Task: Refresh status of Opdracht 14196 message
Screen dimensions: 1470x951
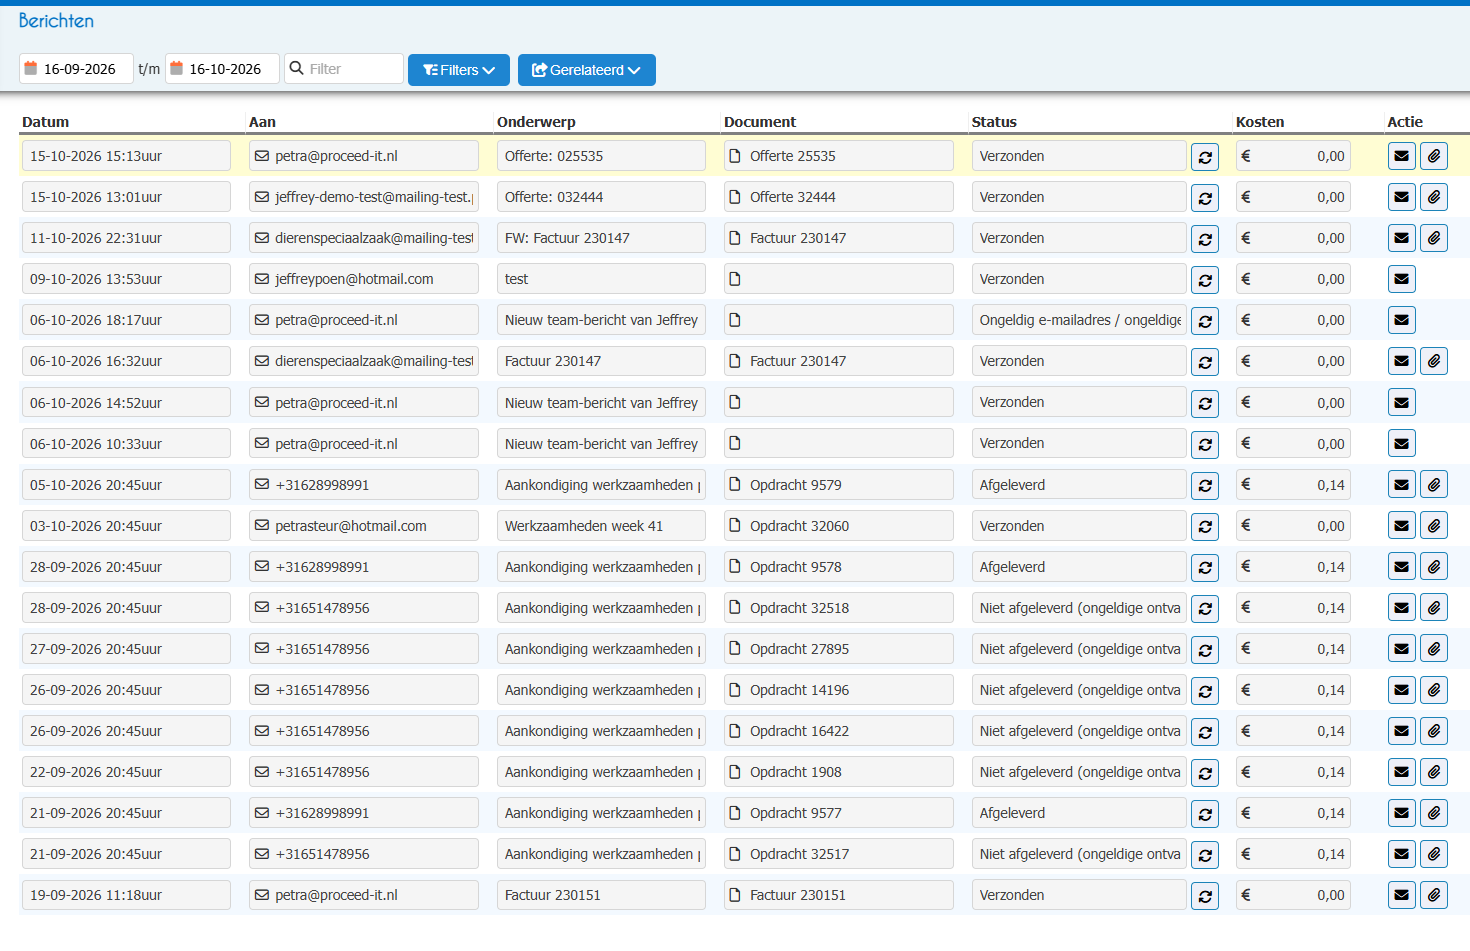Action: click(1205, 691)
